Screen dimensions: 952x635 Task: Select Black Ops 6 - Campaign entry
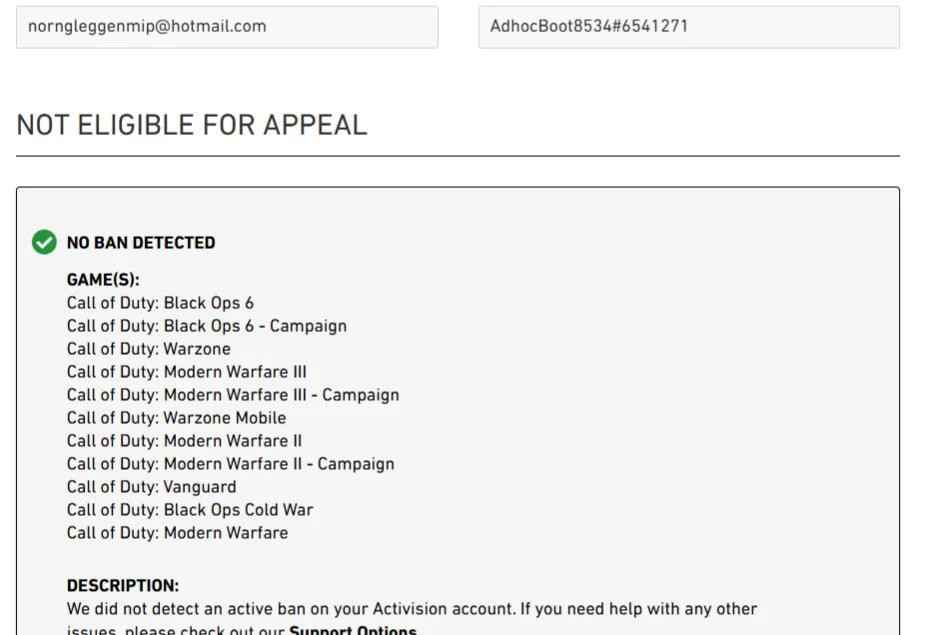pos(207,326)
